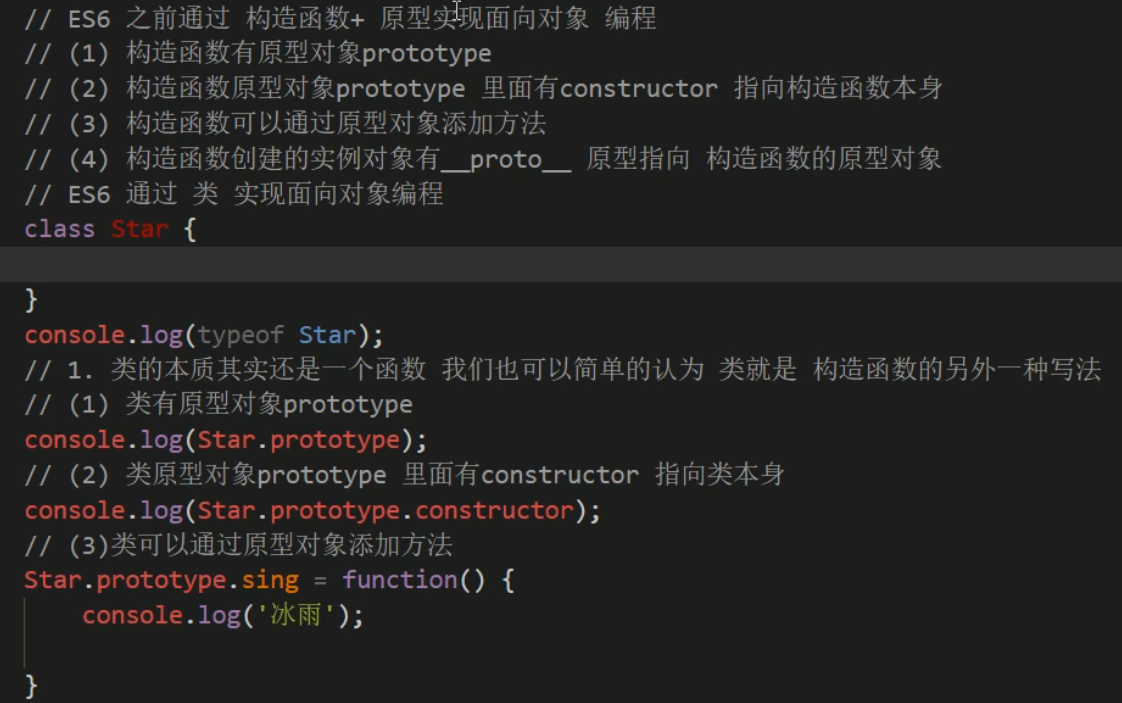Click 'constructor' in the console.log statement
Viewport: 1122px width, 703px height.
tap(495, 510)
